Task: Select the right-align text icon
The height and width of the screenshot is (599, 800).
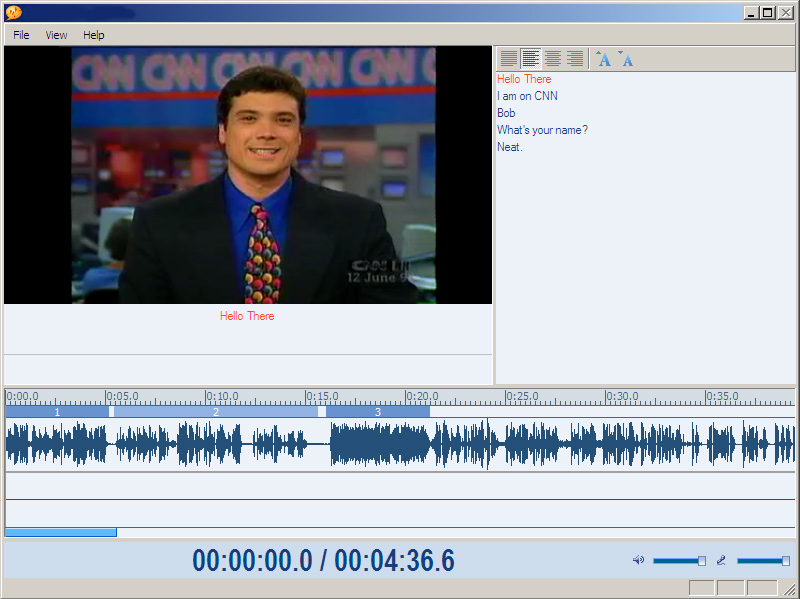Action: [x=574, y=59]
